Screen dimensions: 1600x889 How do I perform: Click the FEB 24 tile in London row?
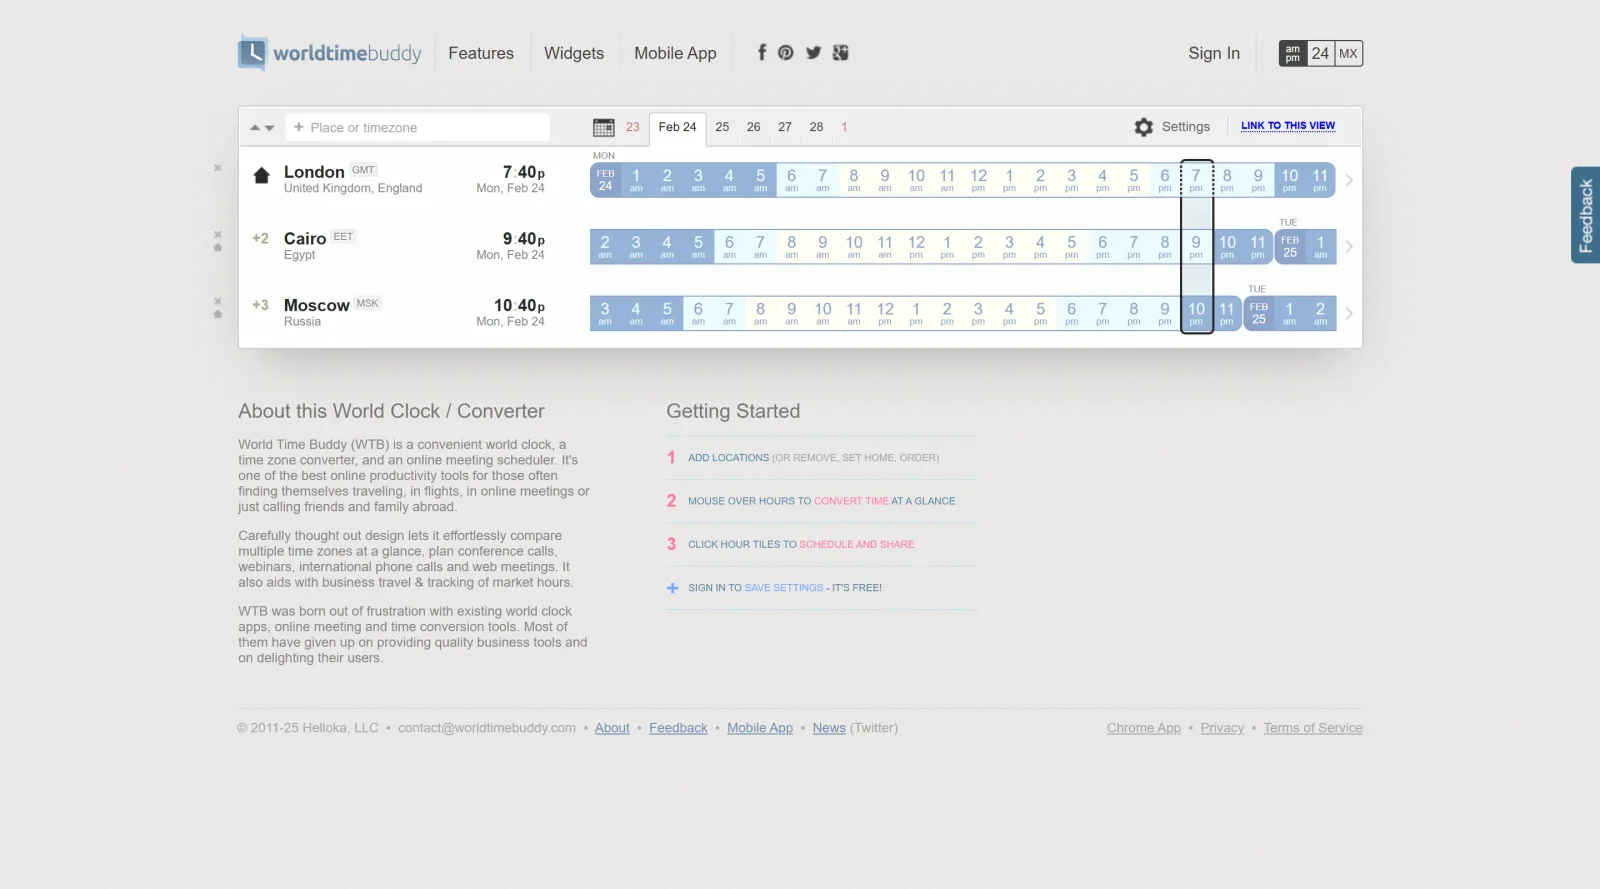tap(605, 180)
